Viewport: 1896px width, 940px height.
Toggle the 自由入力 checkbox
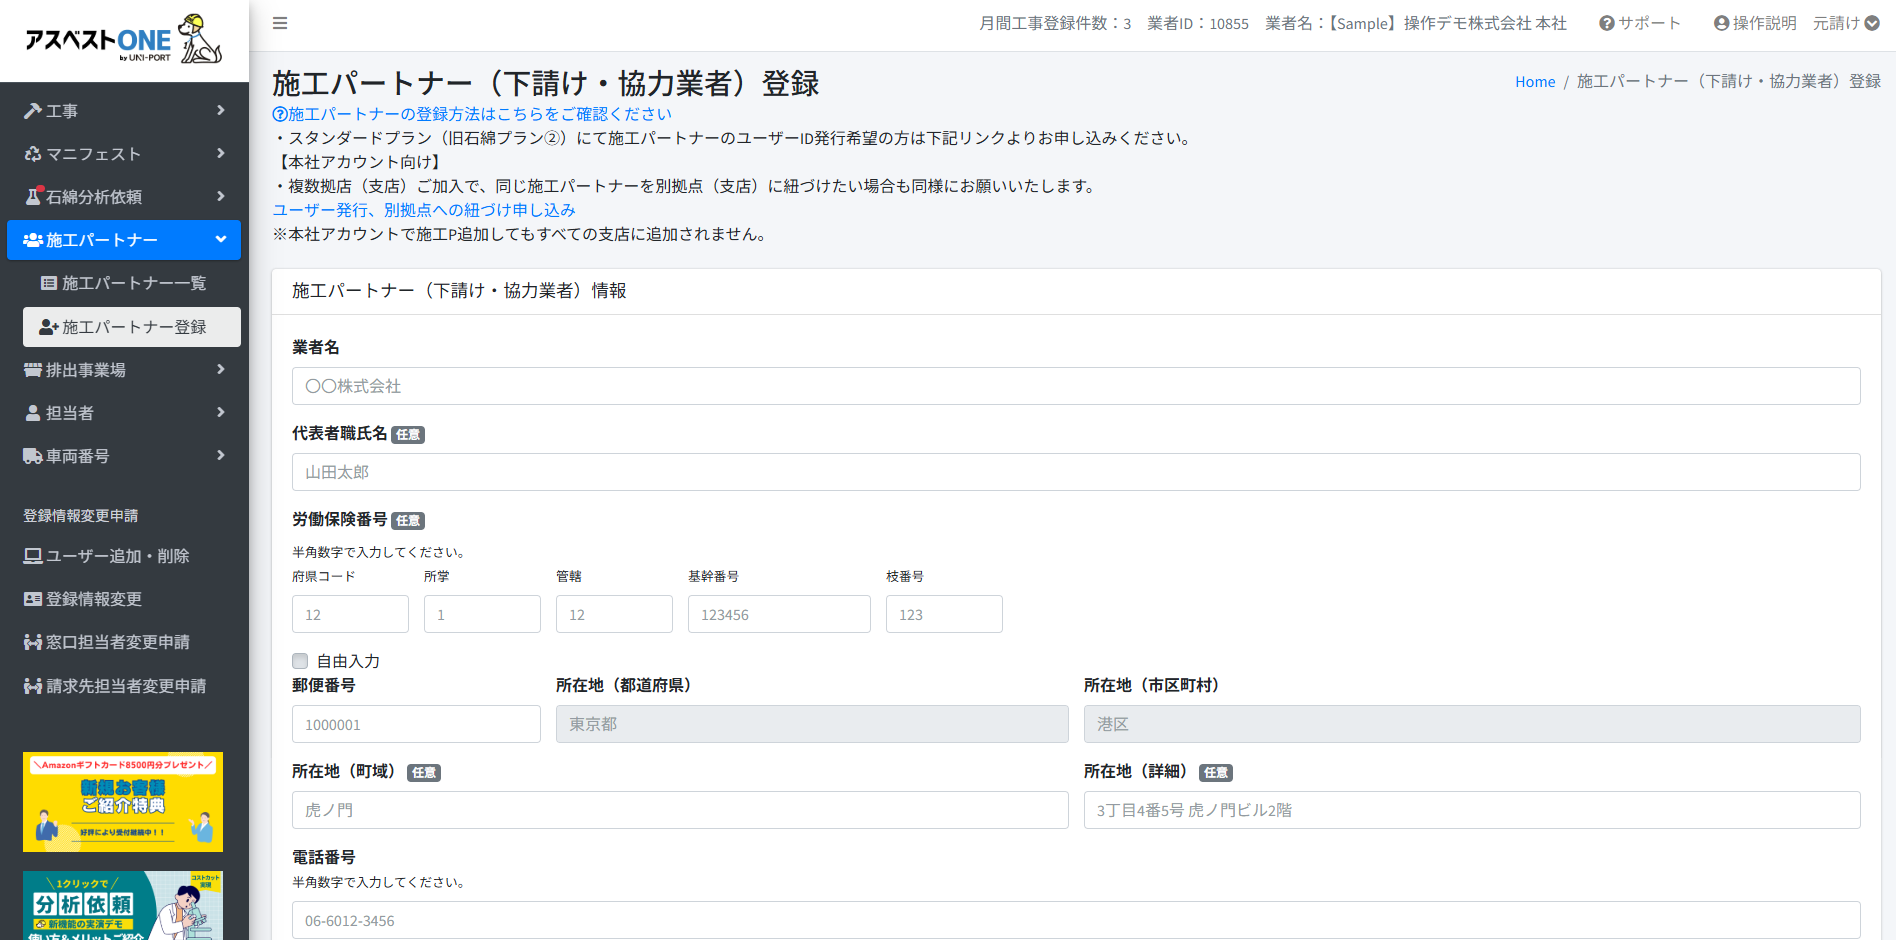click(x=300, y=661)
